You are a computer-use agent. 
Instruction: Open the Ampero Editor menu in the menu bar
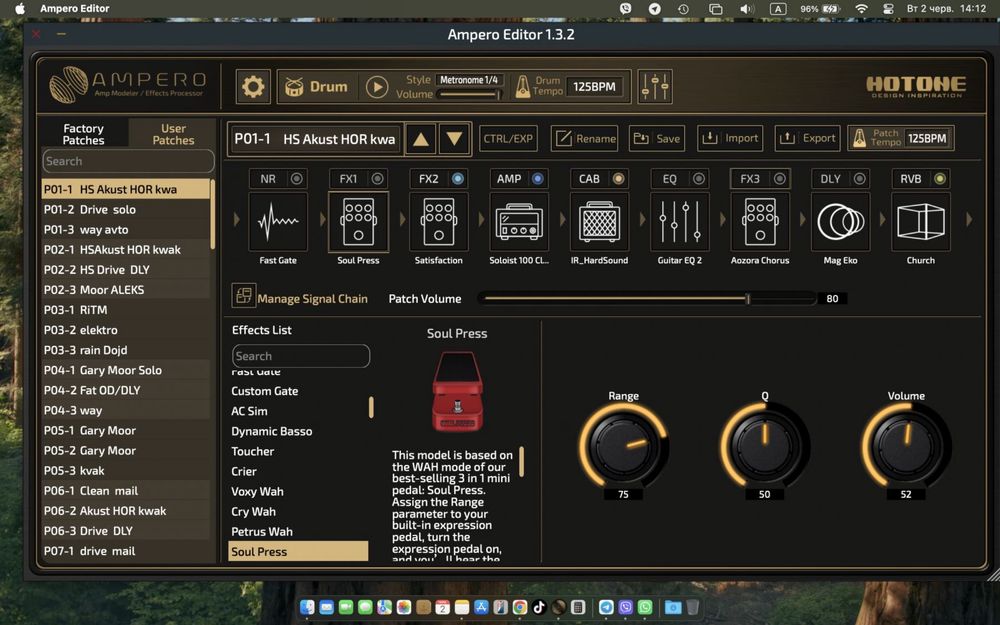click(75, 9)
